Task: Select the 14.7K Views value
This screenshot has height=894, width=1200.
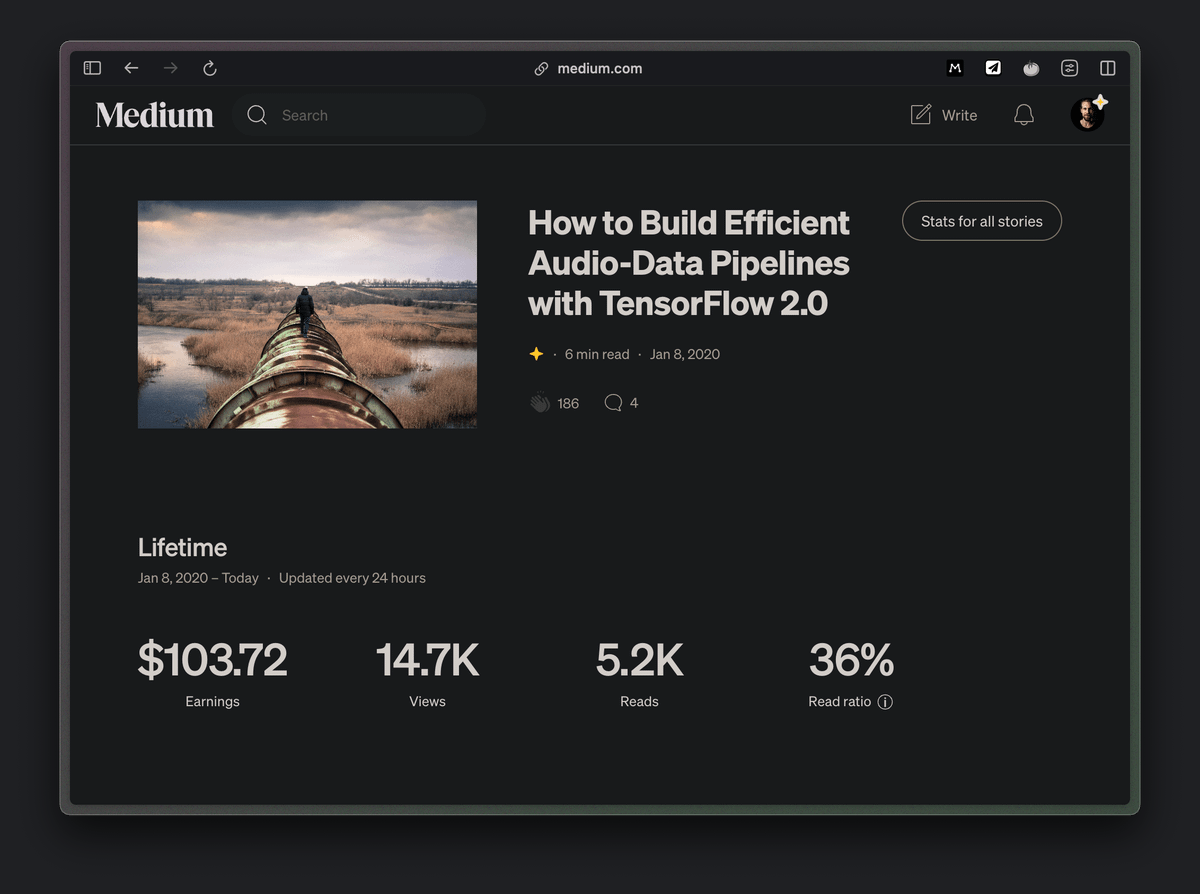Action: pos(427,660)
